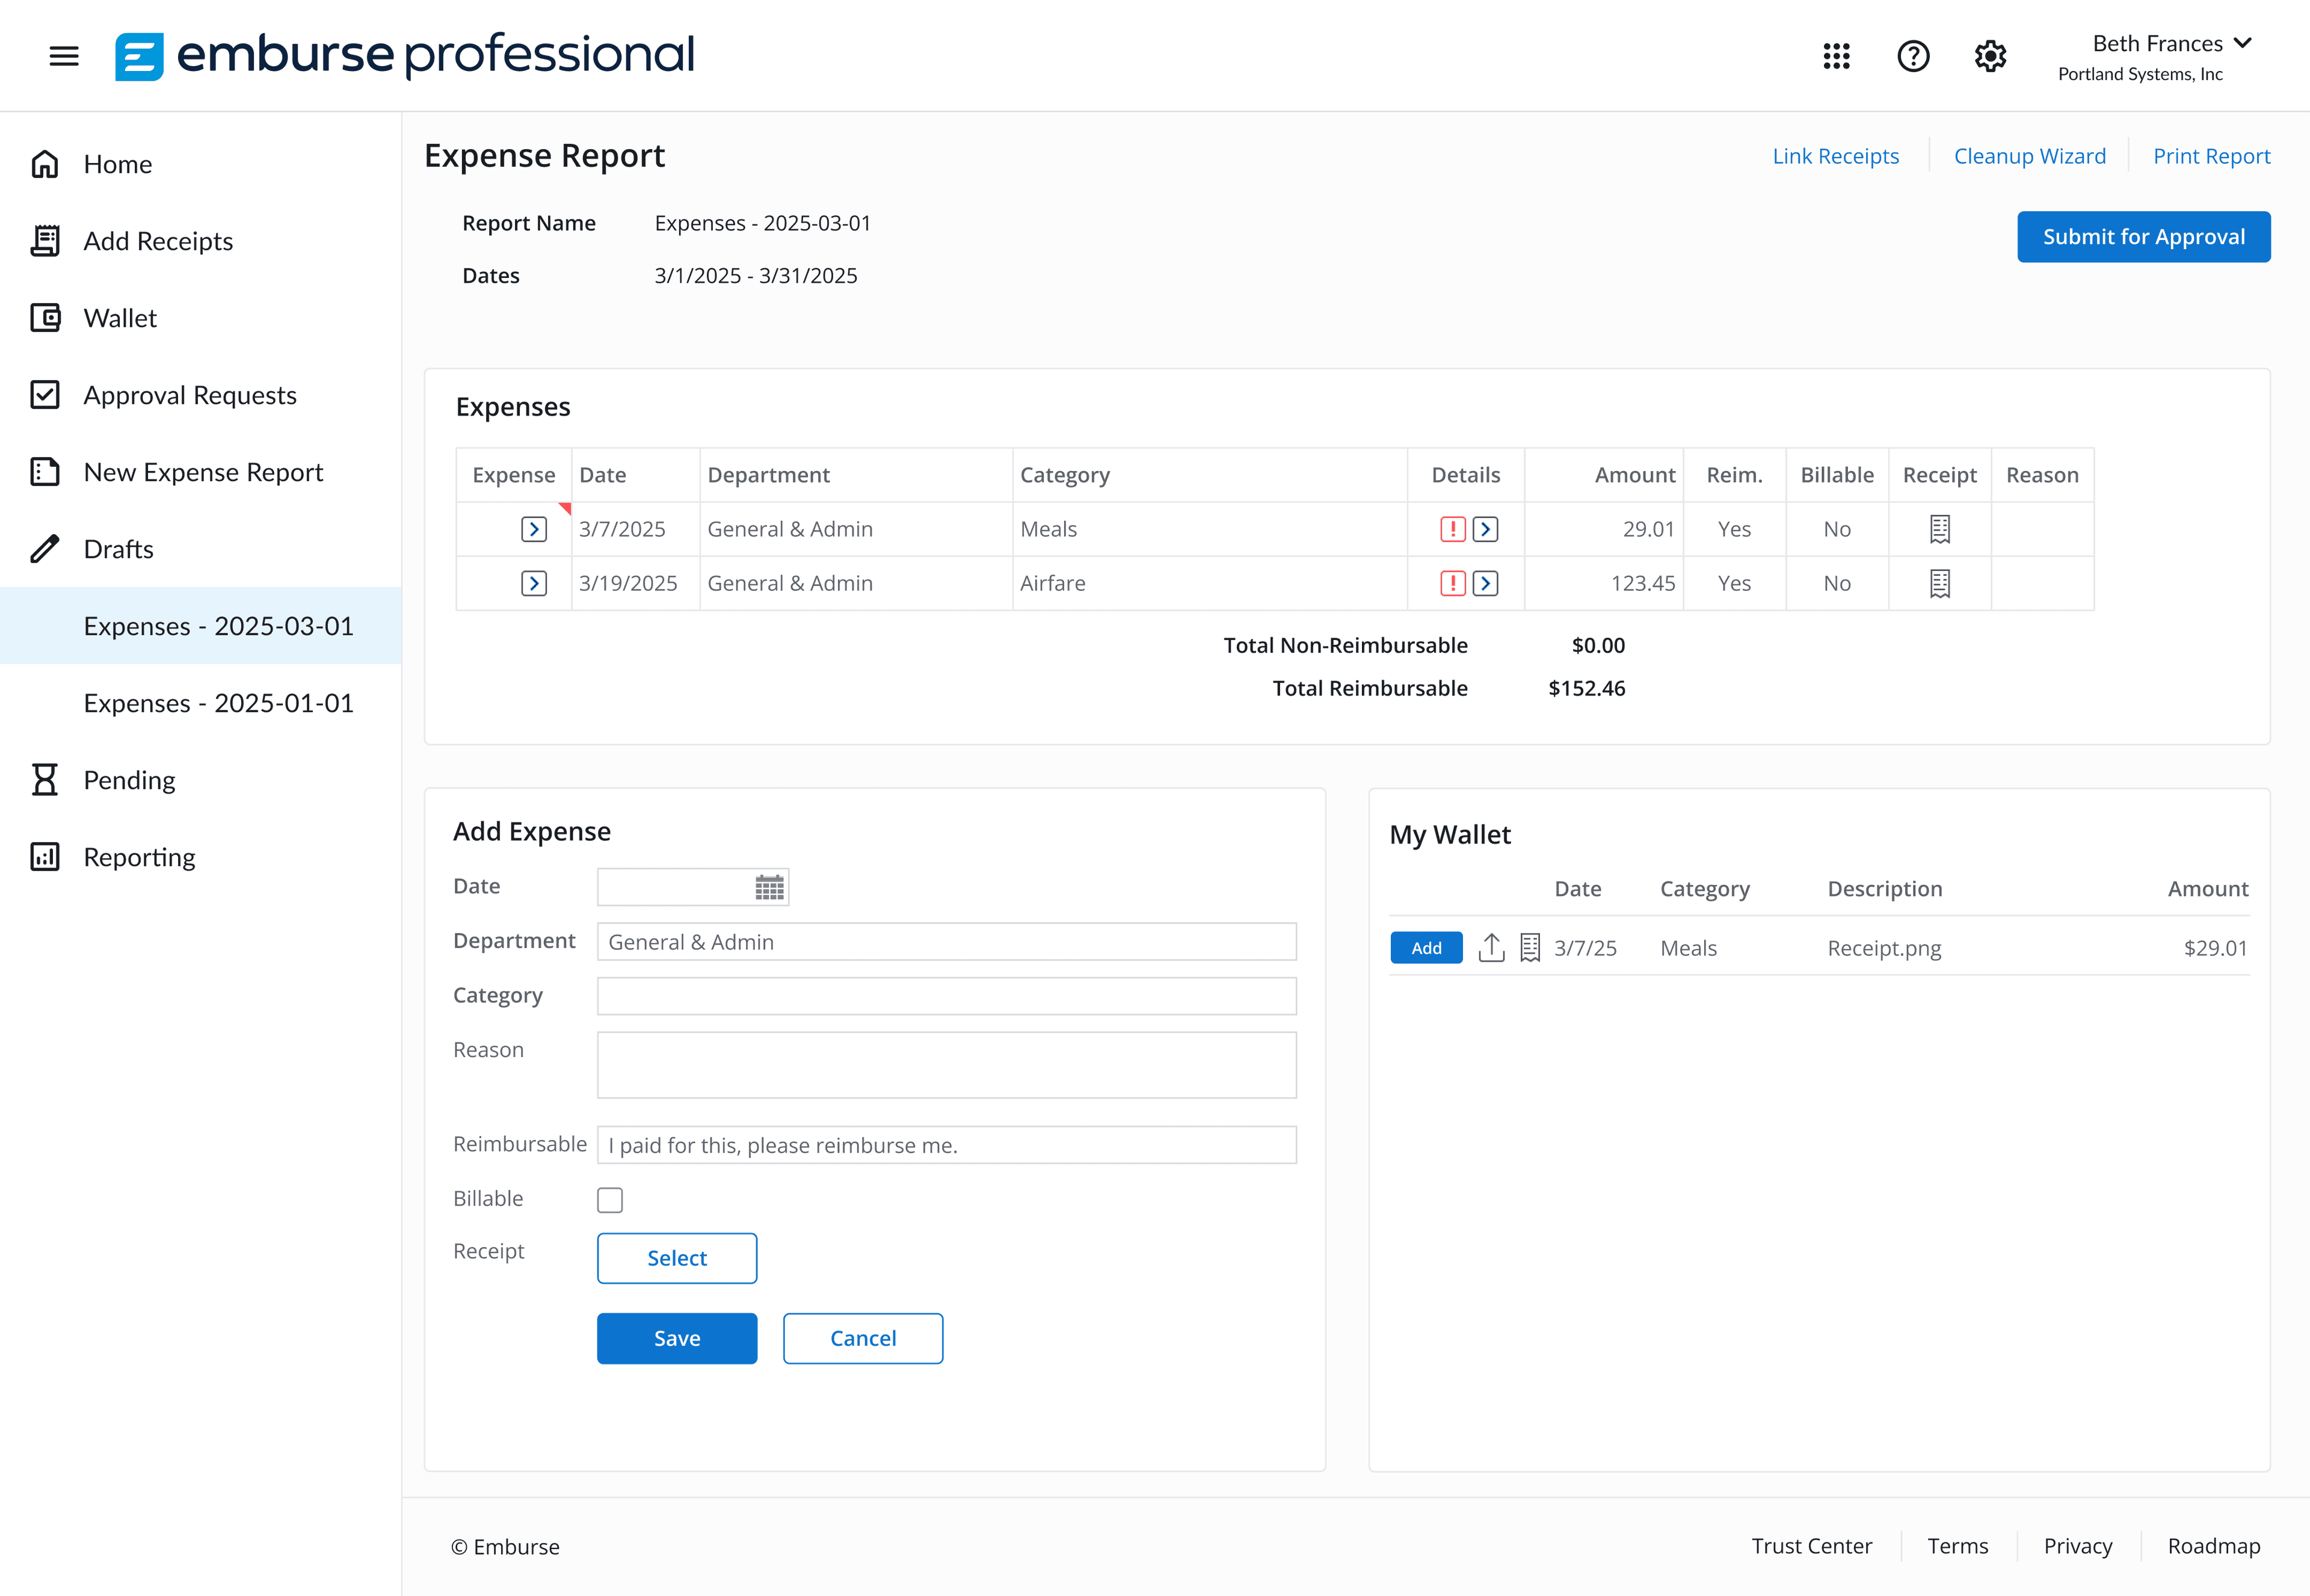This screenshot has width=2310, height=1596.
Task: Open the hamburger navigation menu
Action: pos(64,56)
